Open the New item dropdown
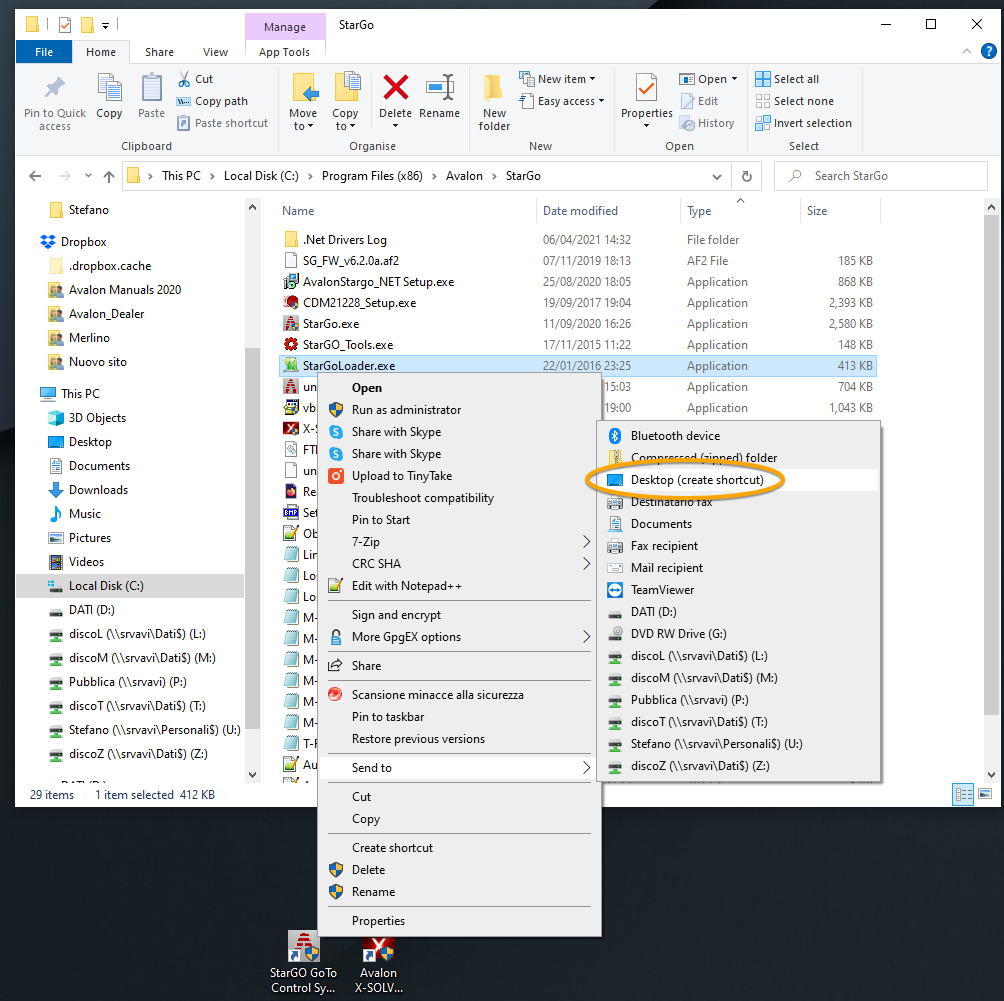 click(x=557, y=79)
